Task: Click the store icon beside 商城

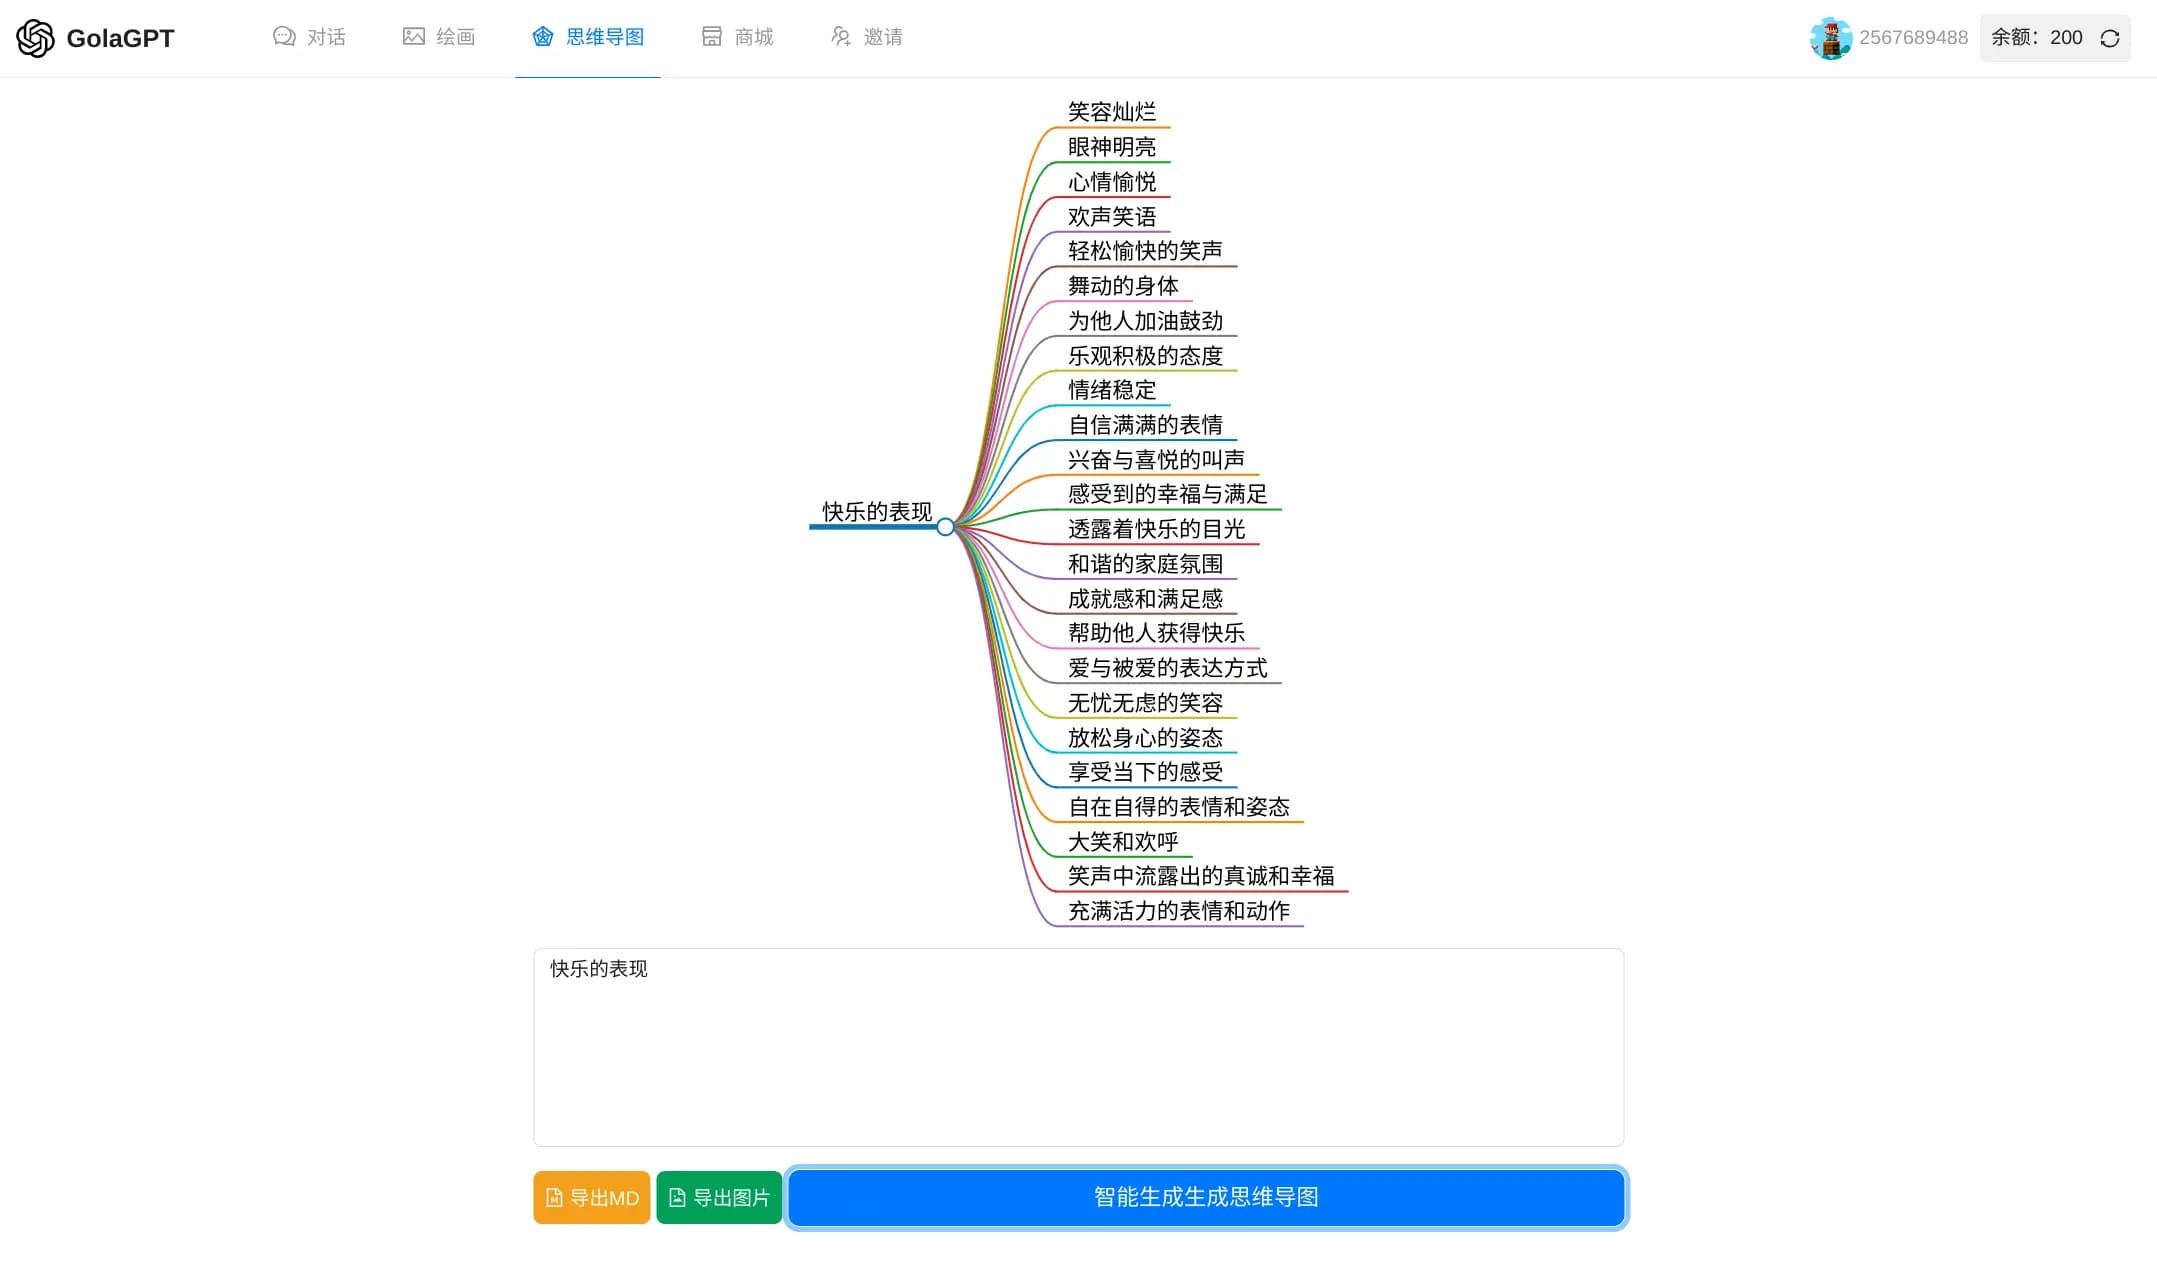Action: click(x=711, y=37)
